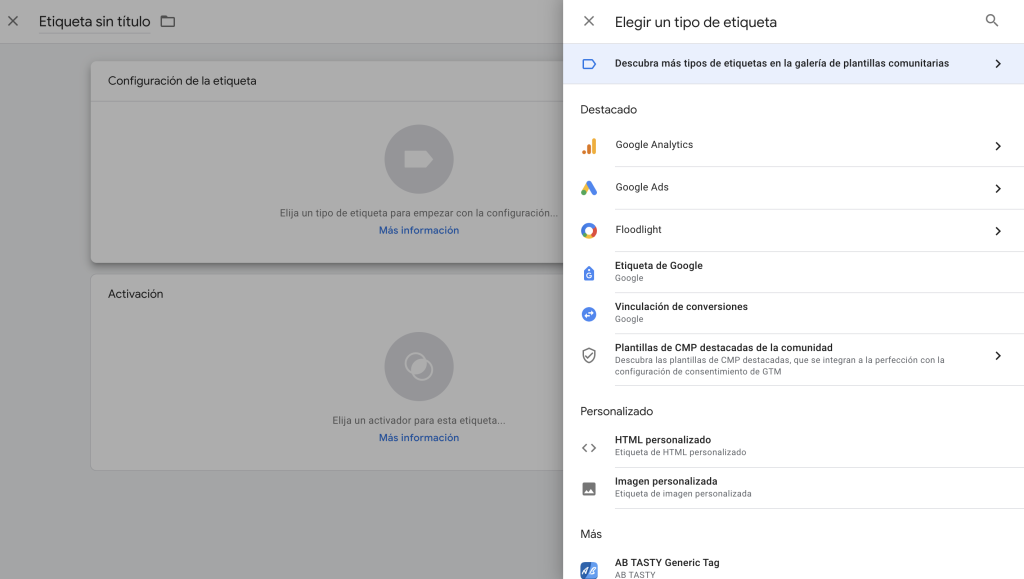Choose HTML personalizado tag type
This screenshot has height=579, width=1024.
point(793,446)
